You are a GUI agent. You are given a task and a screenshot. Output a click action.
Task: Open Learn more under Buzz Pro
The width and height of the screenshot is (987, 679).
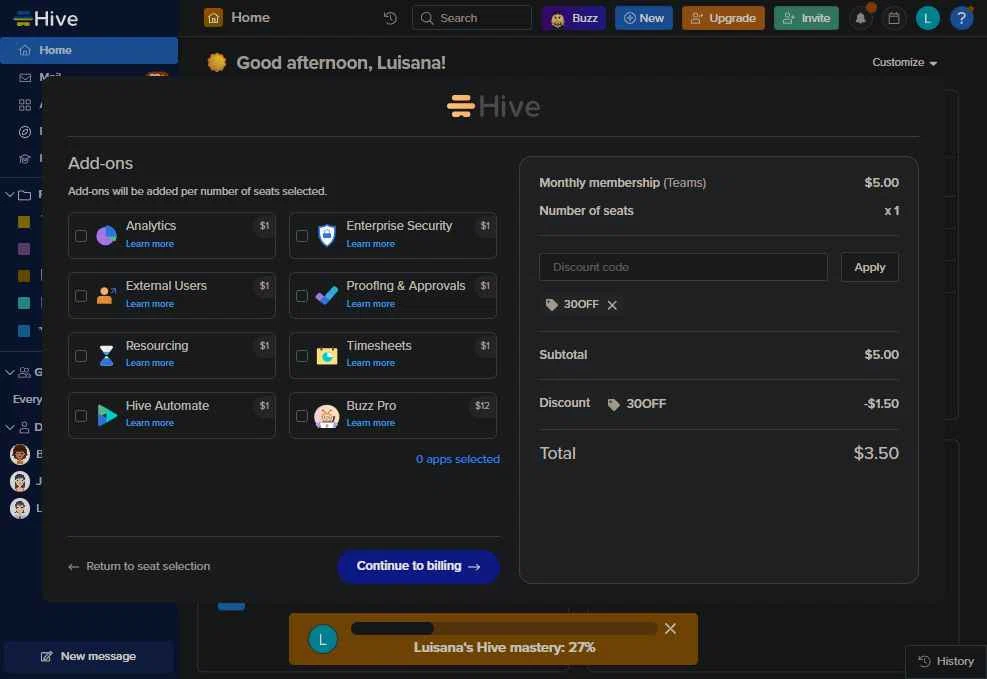click(371, 423)
